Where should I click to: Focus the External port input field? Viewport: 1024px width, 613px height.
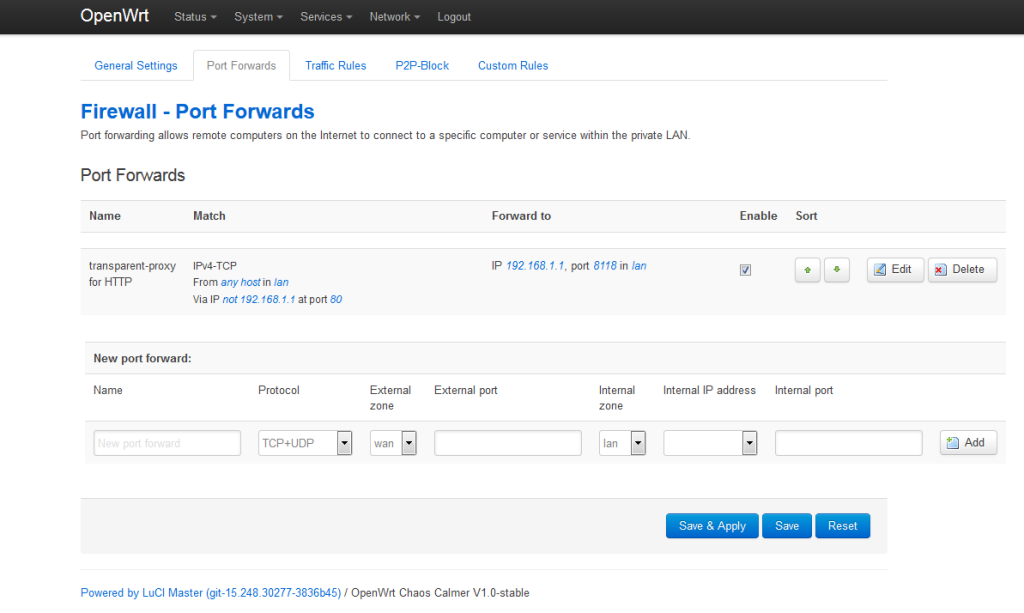point(507,443)
